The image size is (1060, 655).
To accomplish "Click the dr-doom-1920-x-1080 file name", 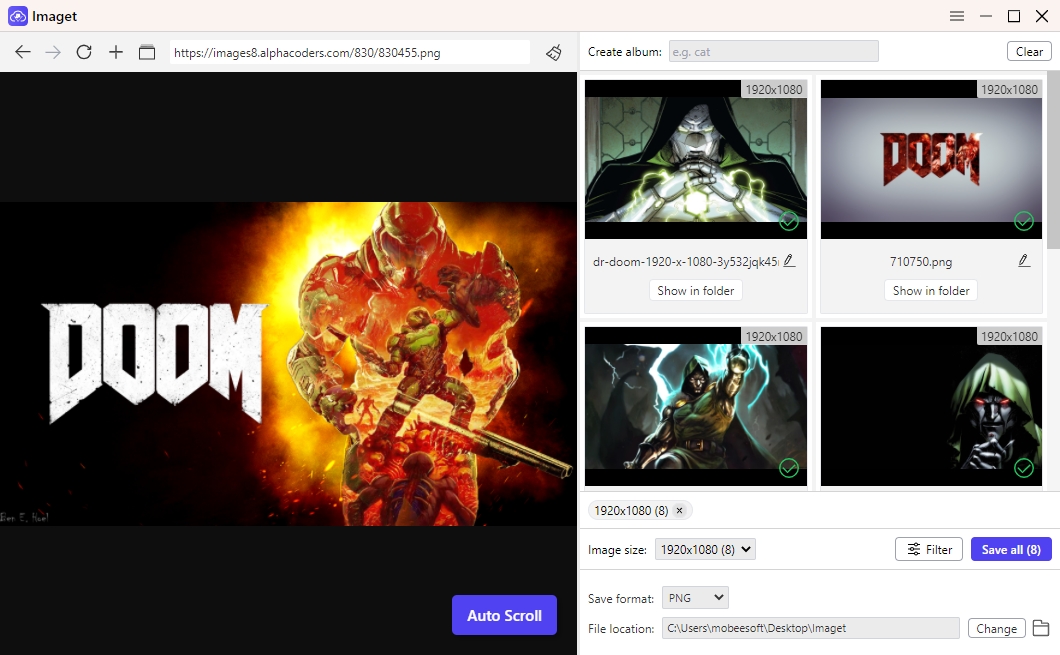I will 685,262.
